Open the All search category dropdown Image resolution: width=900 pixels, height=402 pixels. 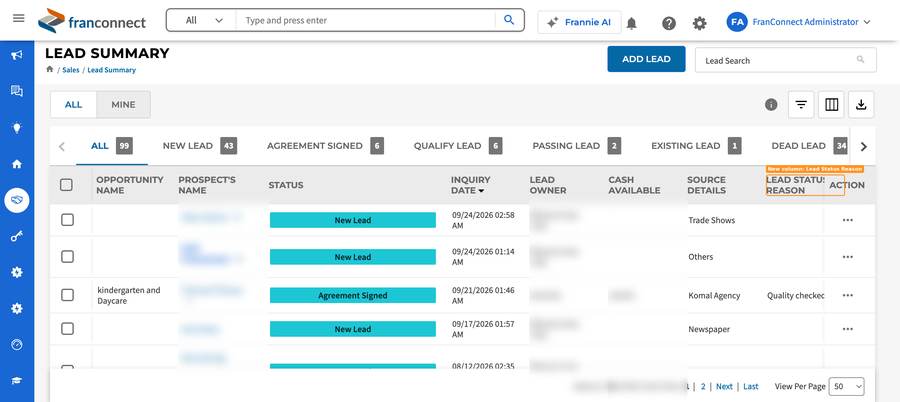[x=203, y=20]
